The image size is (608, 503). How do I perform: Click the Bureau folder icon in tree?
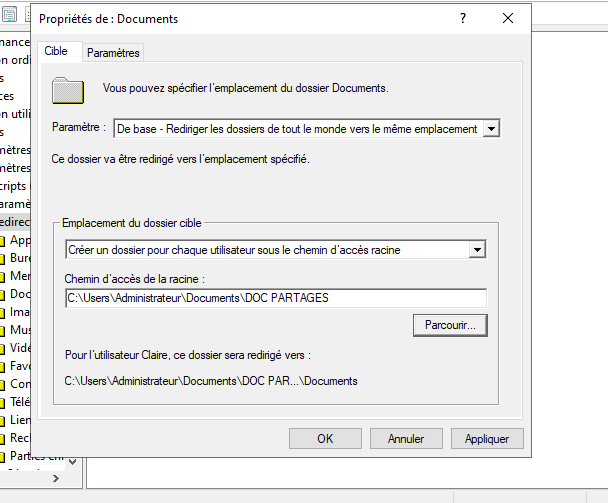click(x=3, y=258)
